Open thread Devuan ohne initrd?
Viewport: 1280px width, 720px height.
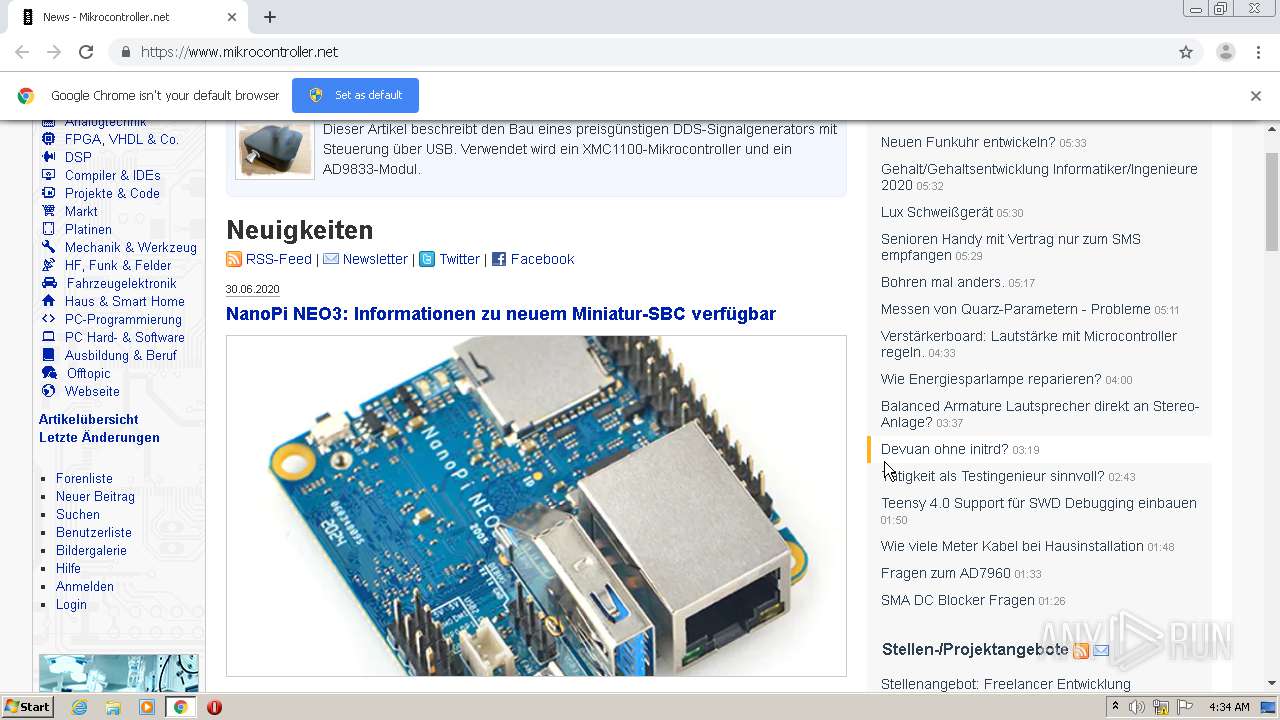(x=945, y=449)
